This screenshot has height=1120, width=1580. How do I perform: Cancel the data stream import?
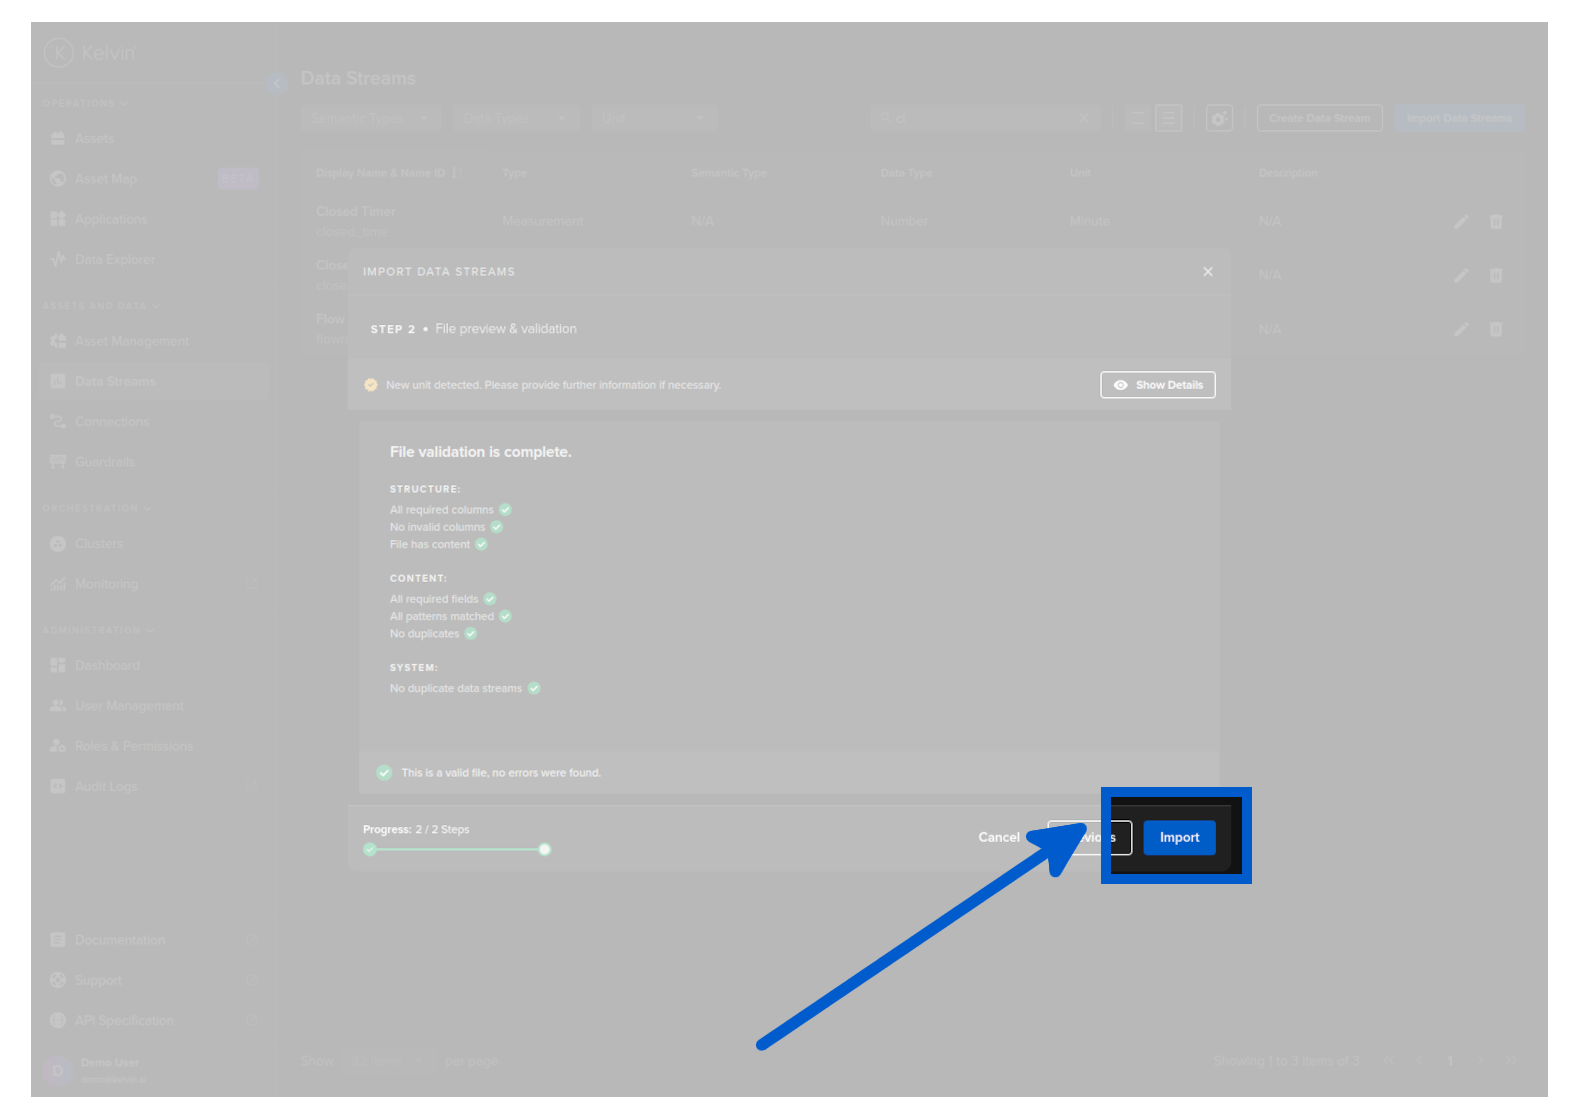998,838
